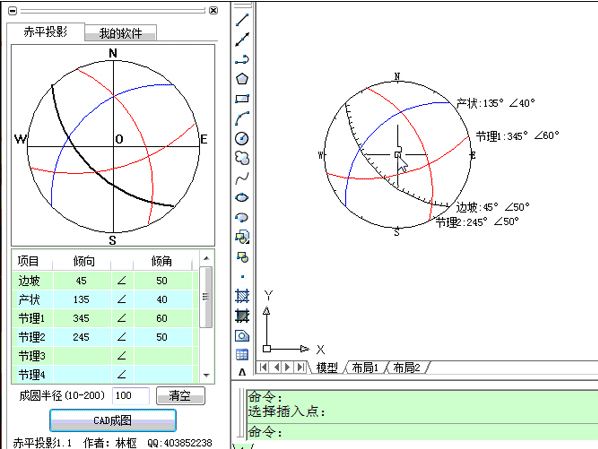The height and width of the screenshot is (449, 598).
Task: Select the Arc tool
Action: point(242,118)
